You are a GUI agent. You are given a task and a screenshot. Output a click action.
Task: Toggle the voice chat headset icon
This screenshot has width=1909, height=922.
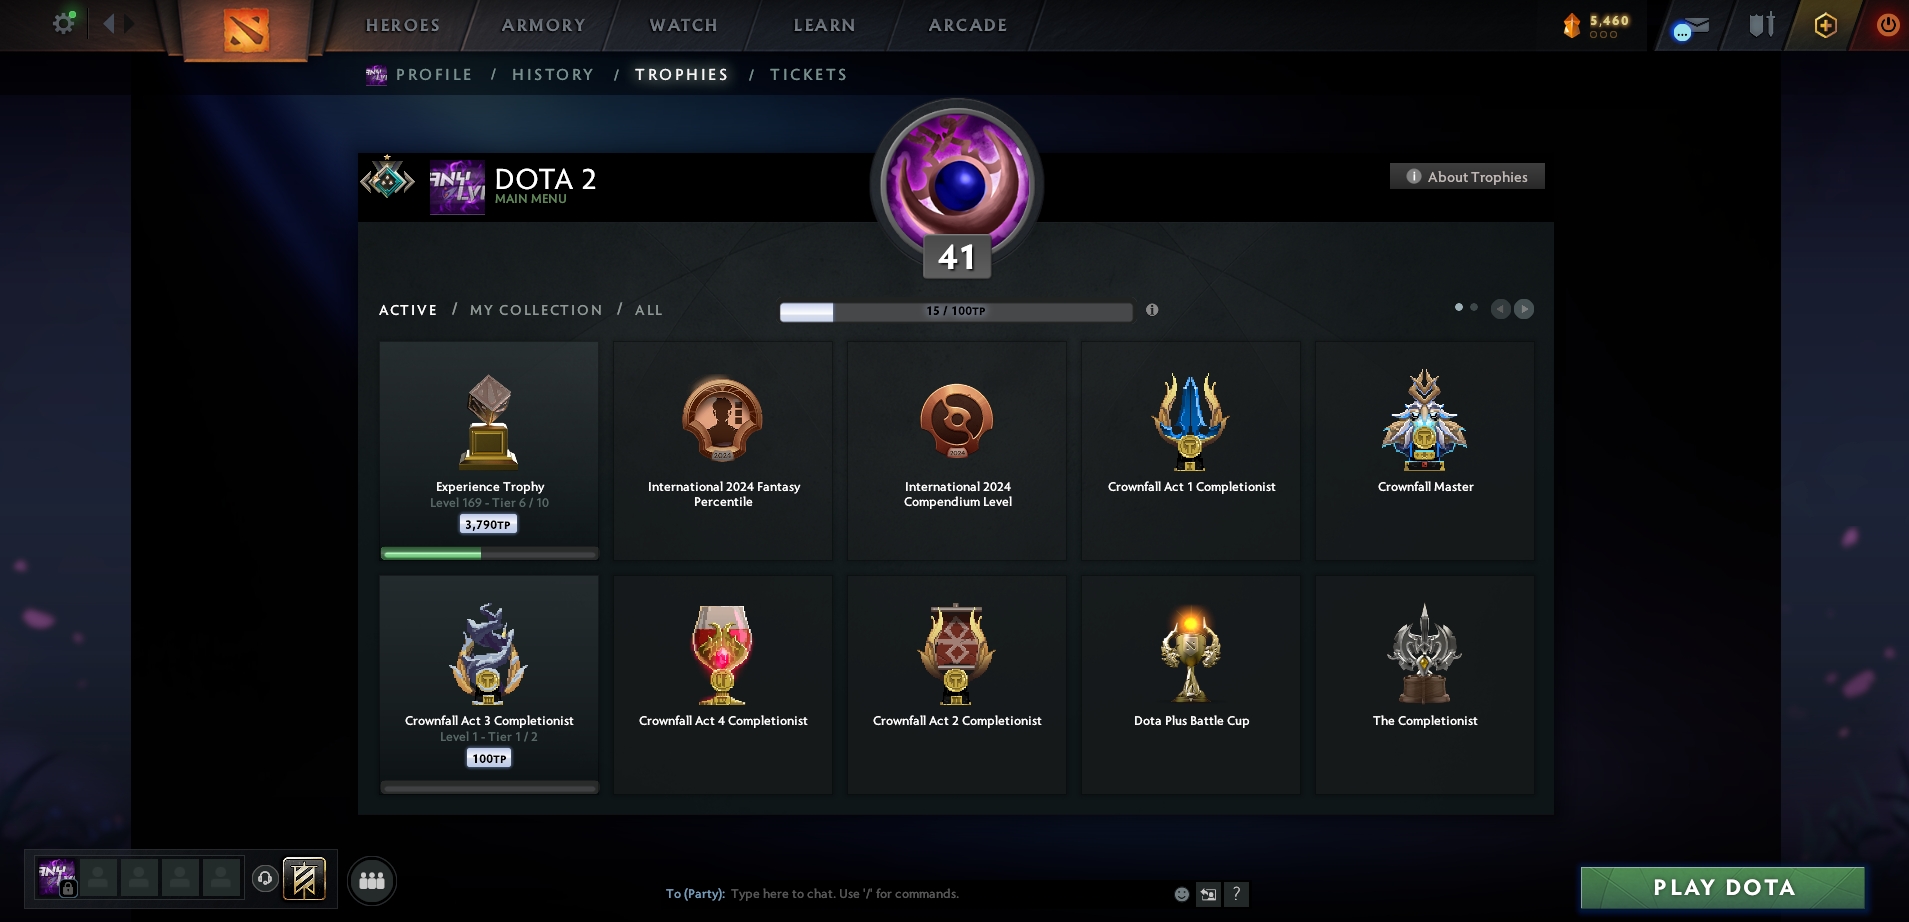(265, 879)
